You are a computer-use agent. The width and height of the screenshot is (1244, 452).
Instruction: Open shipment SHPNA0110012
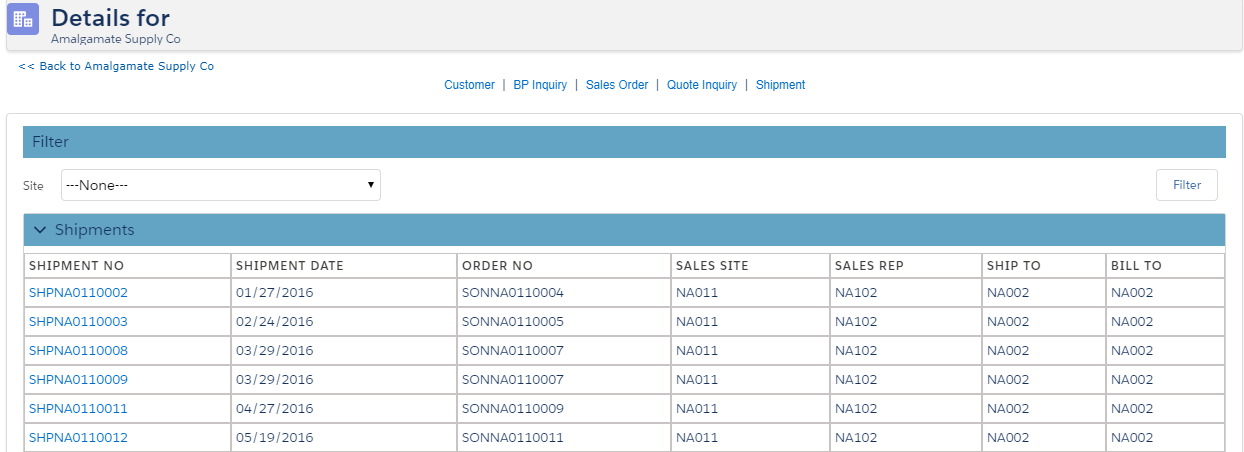[78, 438]
